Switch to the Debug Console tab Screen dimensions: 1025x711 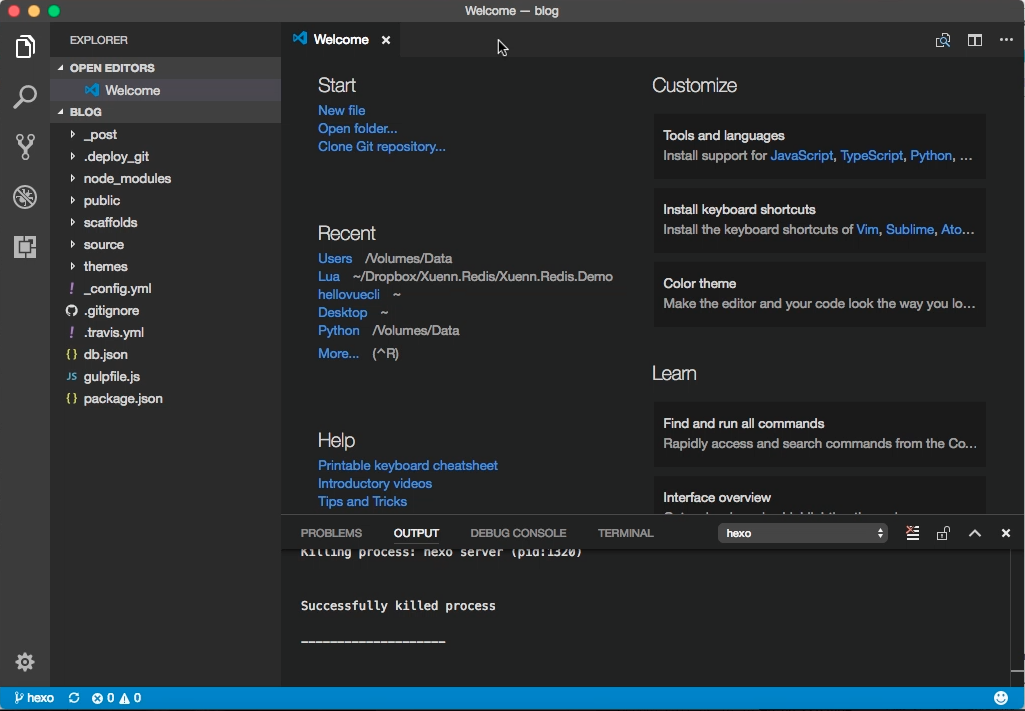518,533
